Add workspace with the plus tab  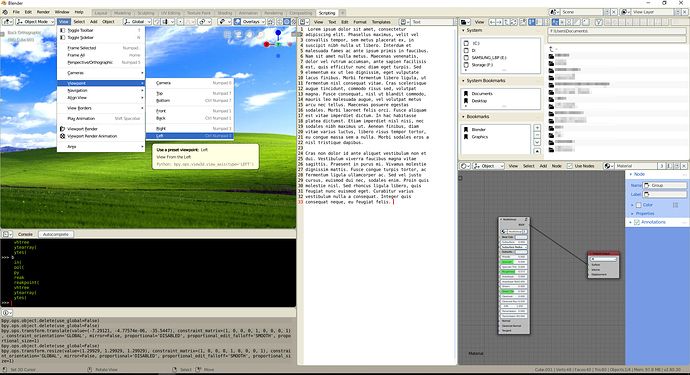342,13
